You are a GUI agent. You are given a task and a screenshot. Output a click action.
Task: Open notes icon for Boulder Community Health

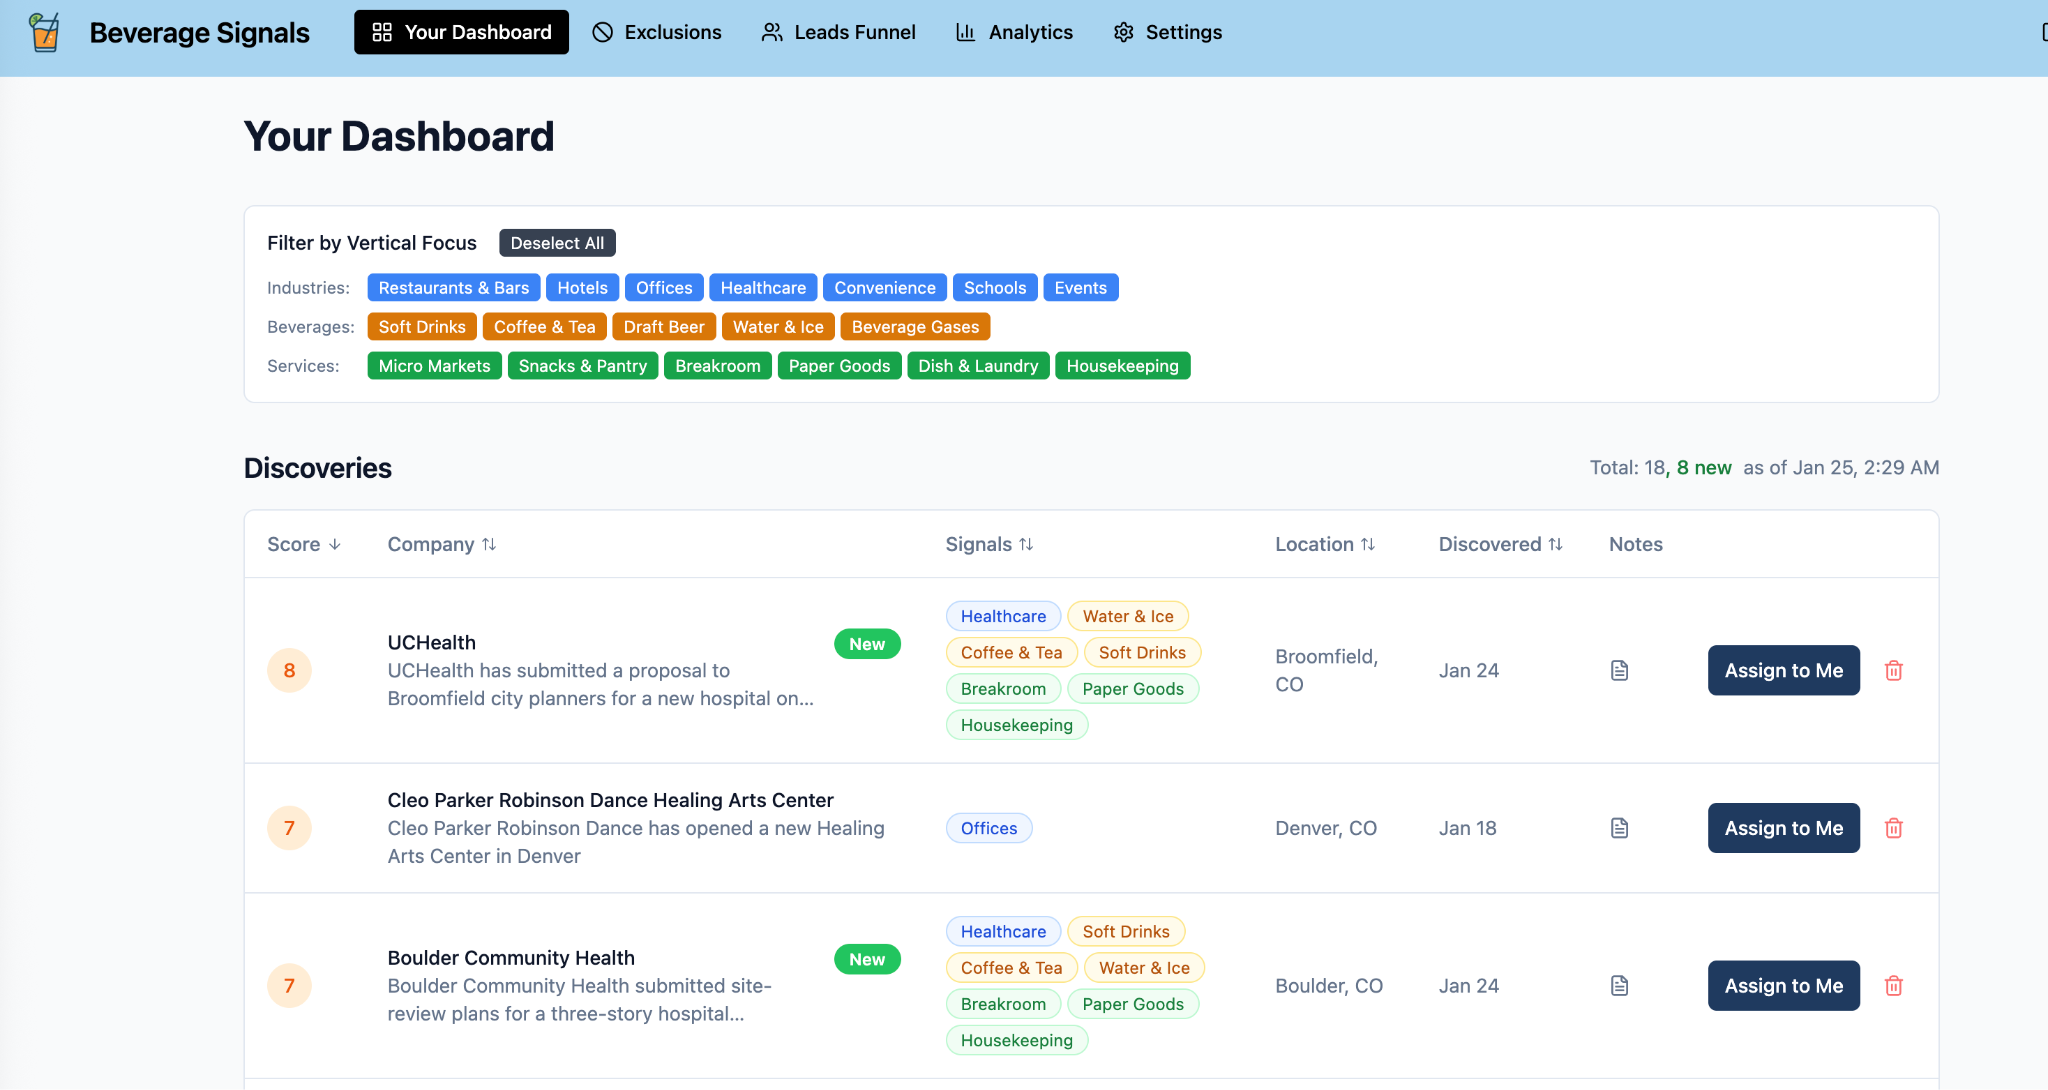tap(1619, 986)
